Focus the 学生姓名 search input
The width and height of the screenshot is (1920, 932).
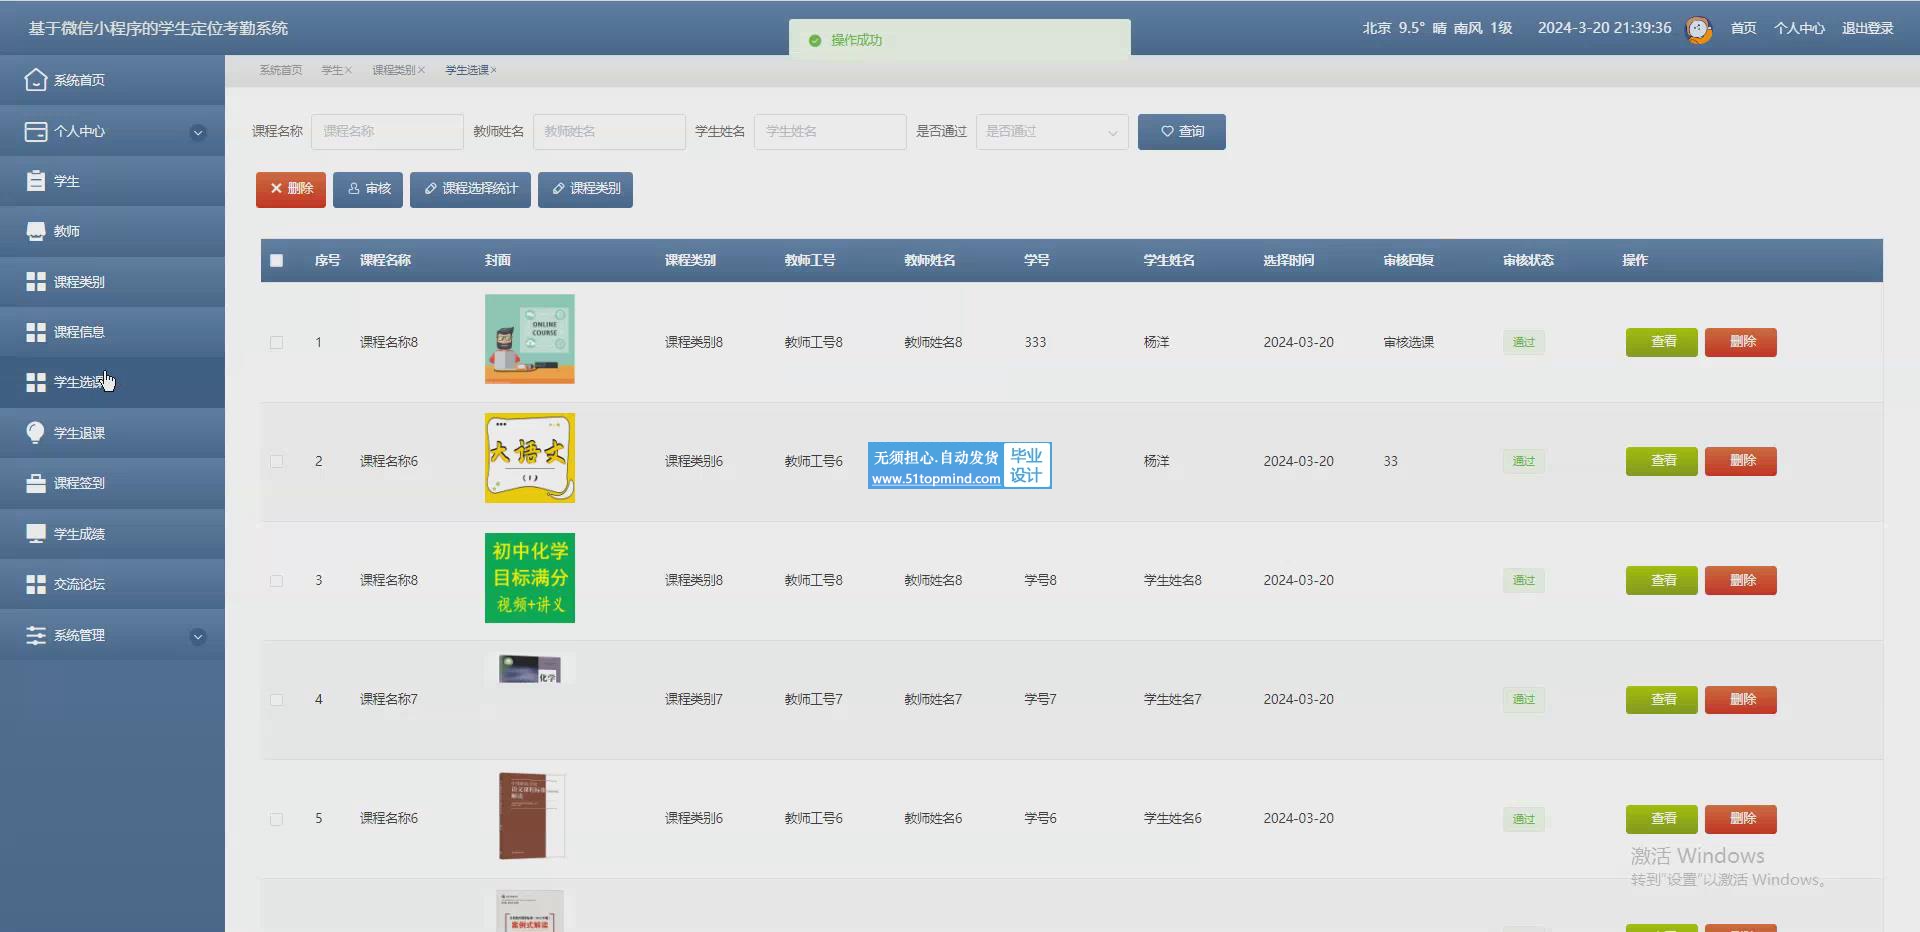[830, 132]
